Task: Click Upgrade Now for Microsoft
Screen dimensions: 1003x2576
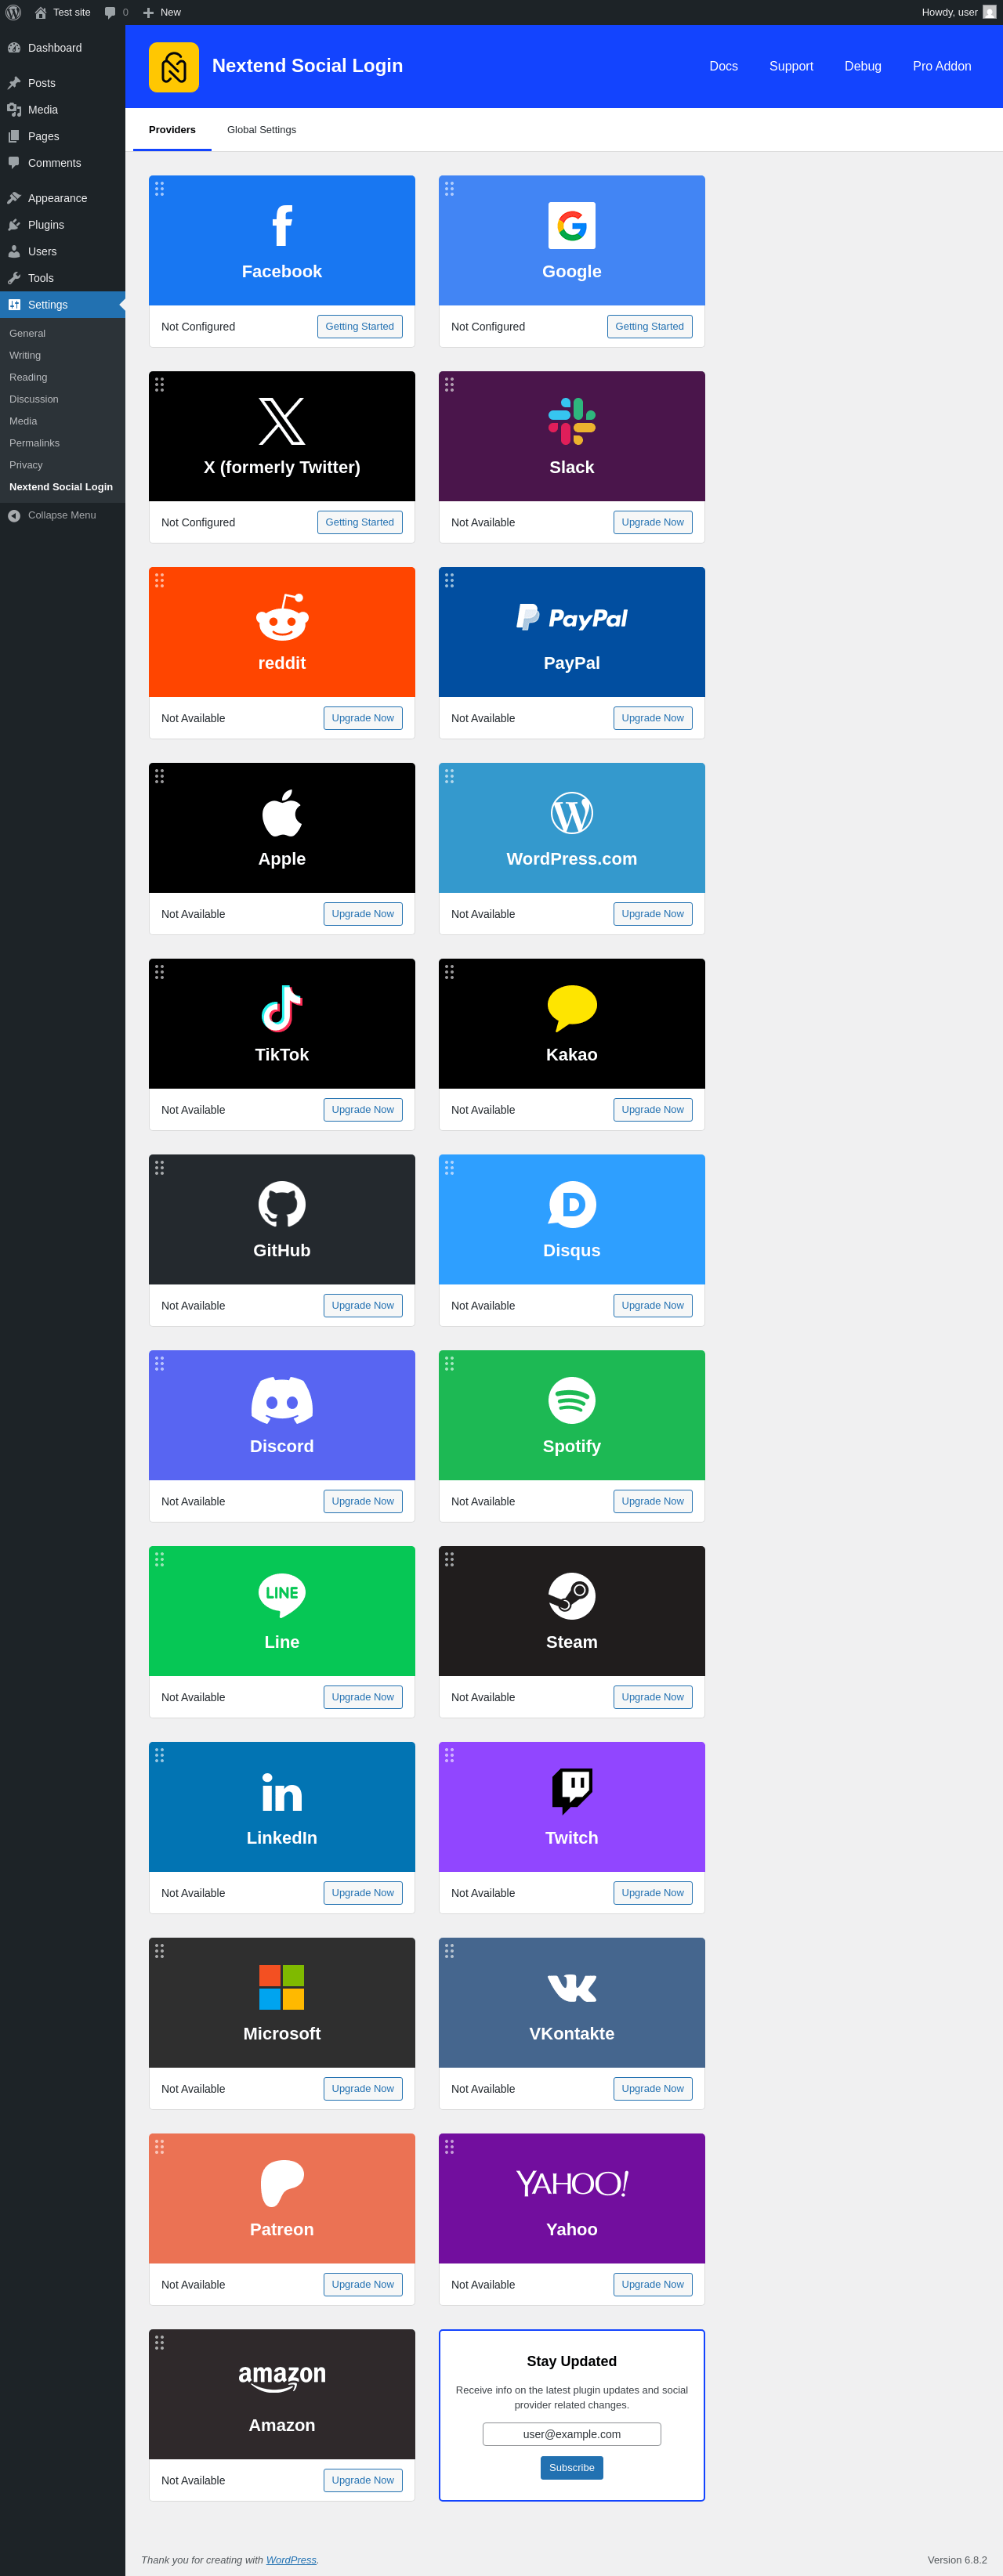Action: click(x=362, y=2088)
